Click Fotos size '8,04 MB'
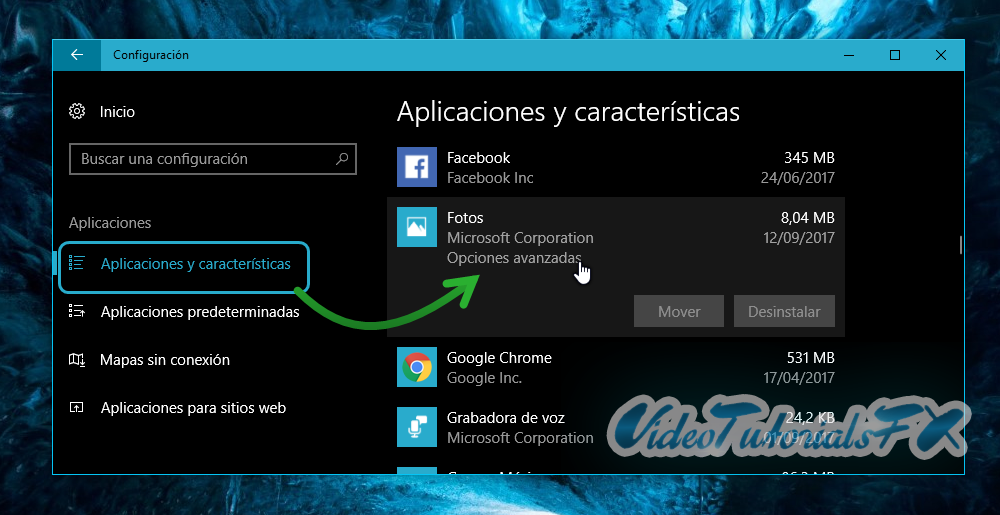Screen dimensions: 1000x515 click(x=807, y=218)
